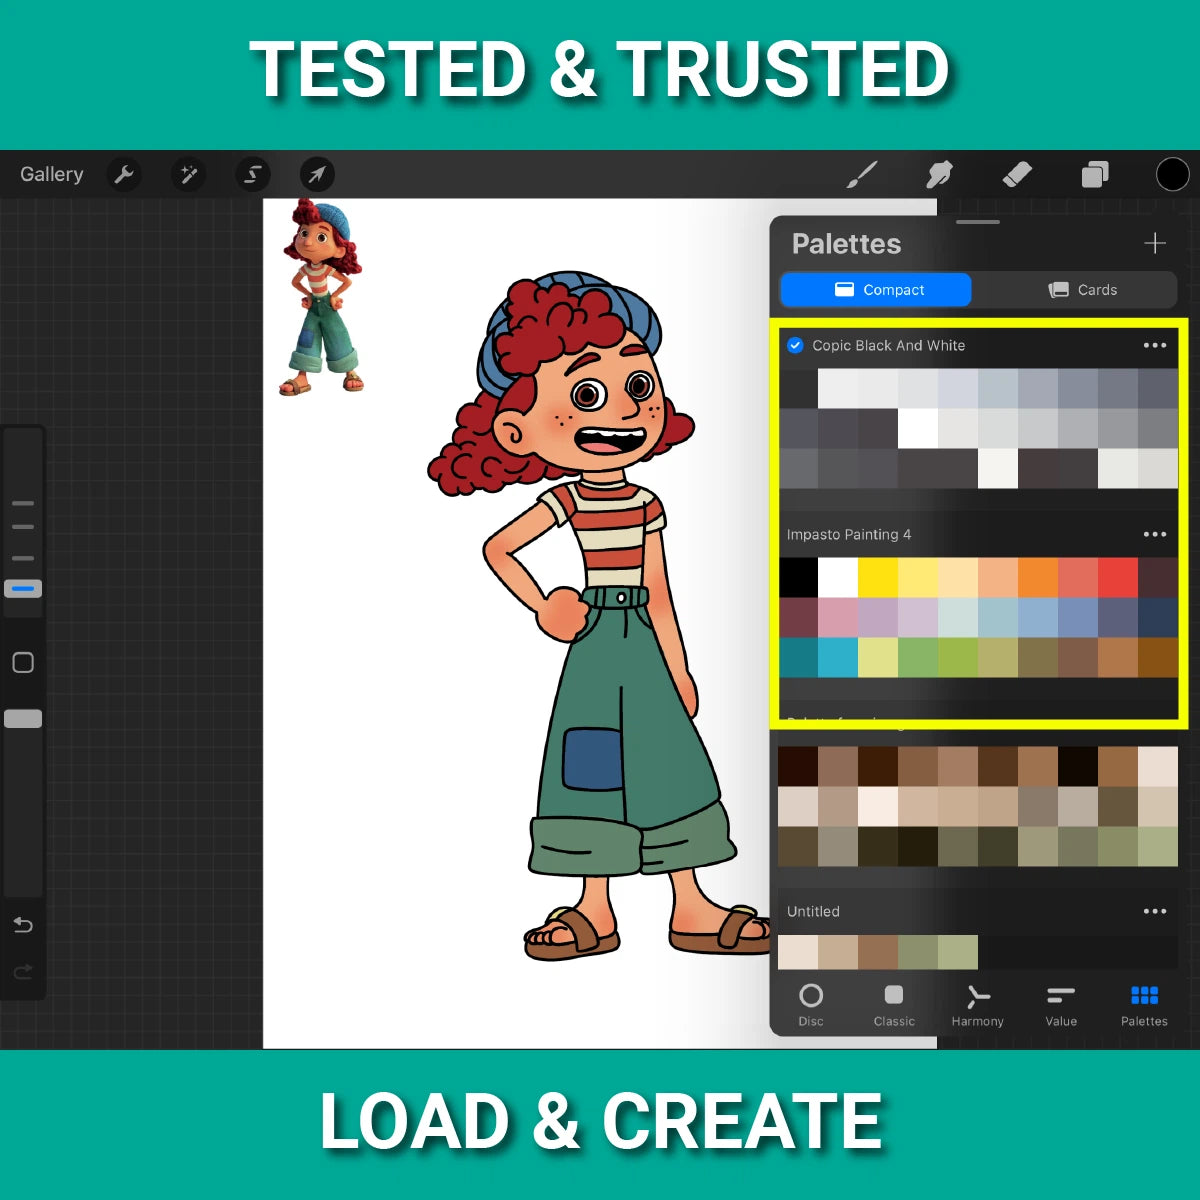
Task: Open the Palettes color tab
Action: 1144,1004
